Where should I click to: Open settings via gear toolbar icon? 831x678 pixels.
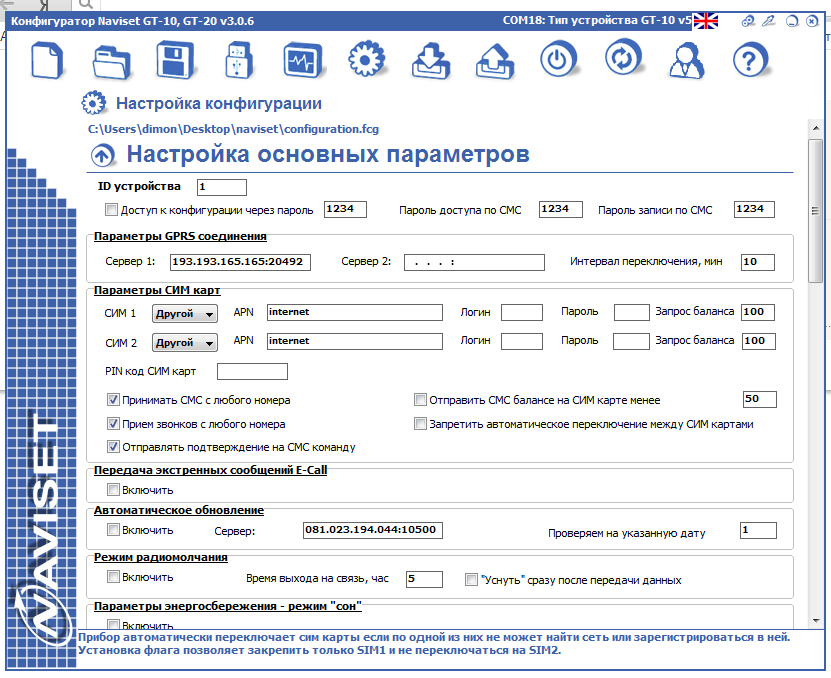[x=367, y=61]
